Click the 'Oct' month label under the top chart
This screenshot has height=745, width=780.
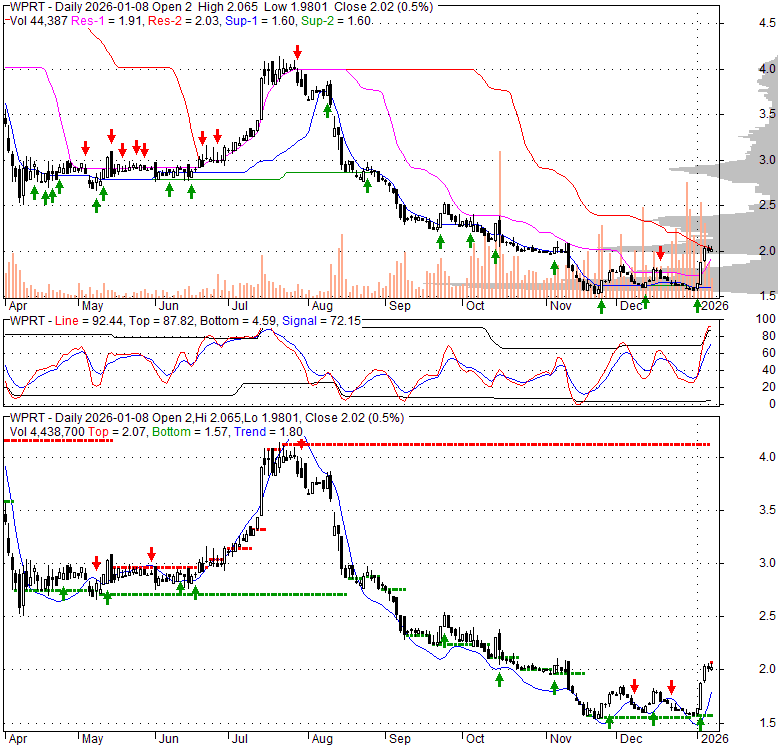coord(475,306)
